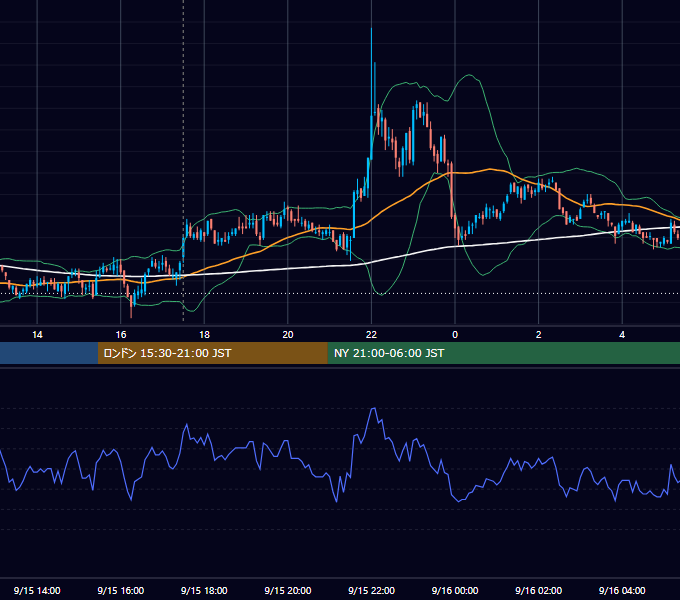
Task: Click the 9/16 02:00 date label
Action: pos(538,590)
